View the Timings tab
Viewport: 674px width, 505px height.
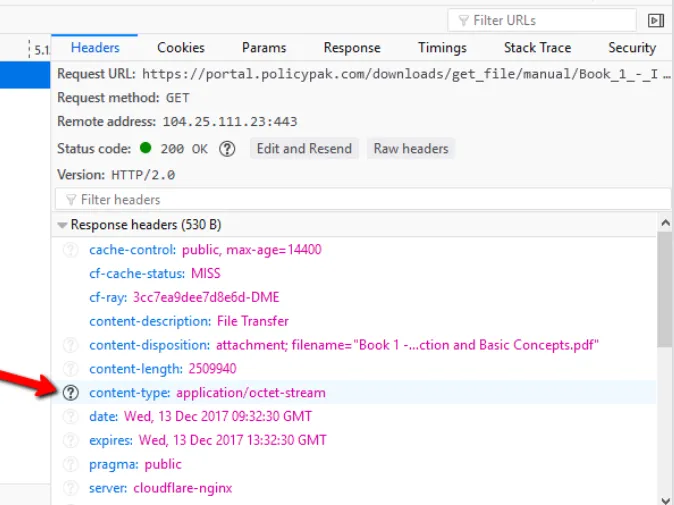coord(442,48)
